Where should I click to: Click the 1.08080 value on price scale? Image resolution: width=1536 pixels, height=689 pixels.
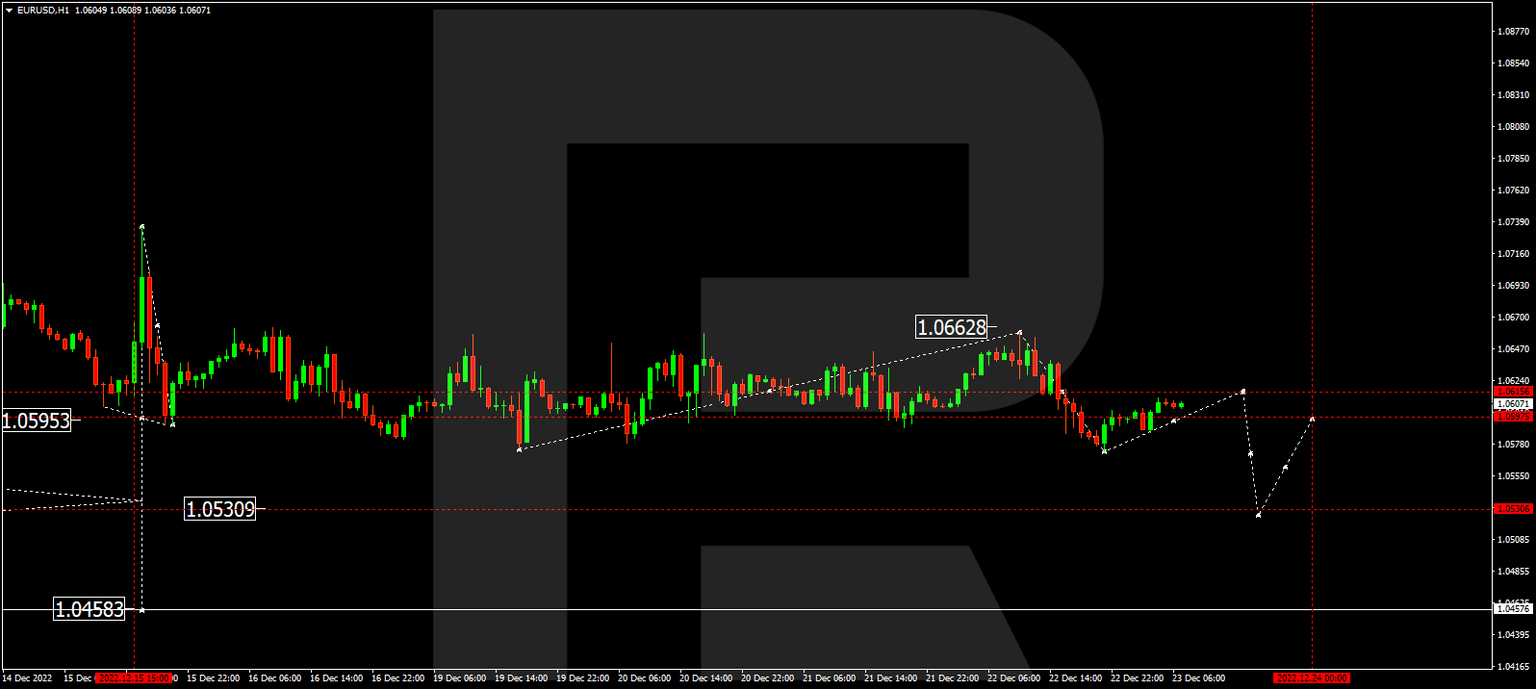1513,127
